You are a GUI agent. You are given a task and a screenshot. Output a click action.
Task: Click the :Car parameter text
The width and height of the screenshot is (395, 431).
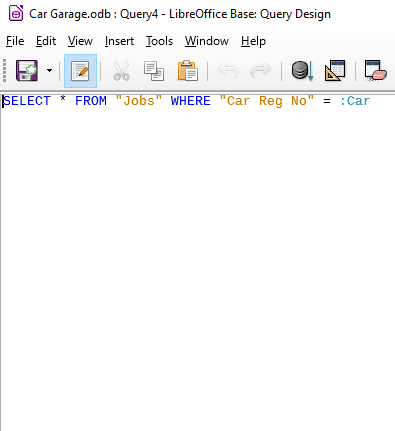click(355, 101)
